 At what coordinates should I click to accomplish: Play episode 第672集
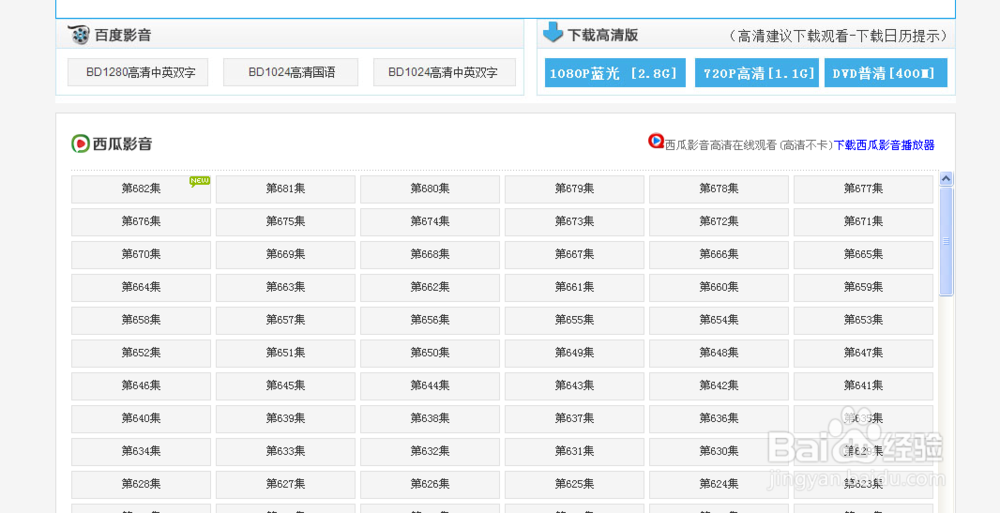(719, 222)
